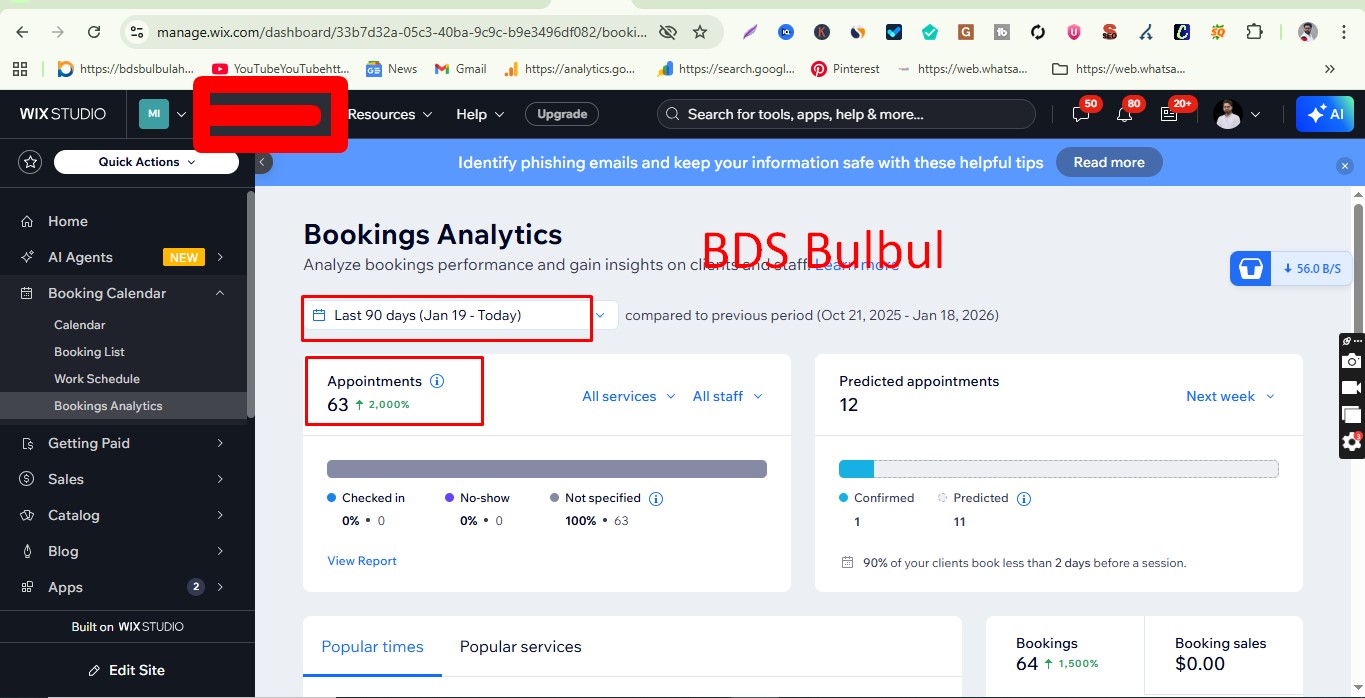The image size is (1365, 698).
Task: Open the All services filter dropdown
Action: [628, 396]
